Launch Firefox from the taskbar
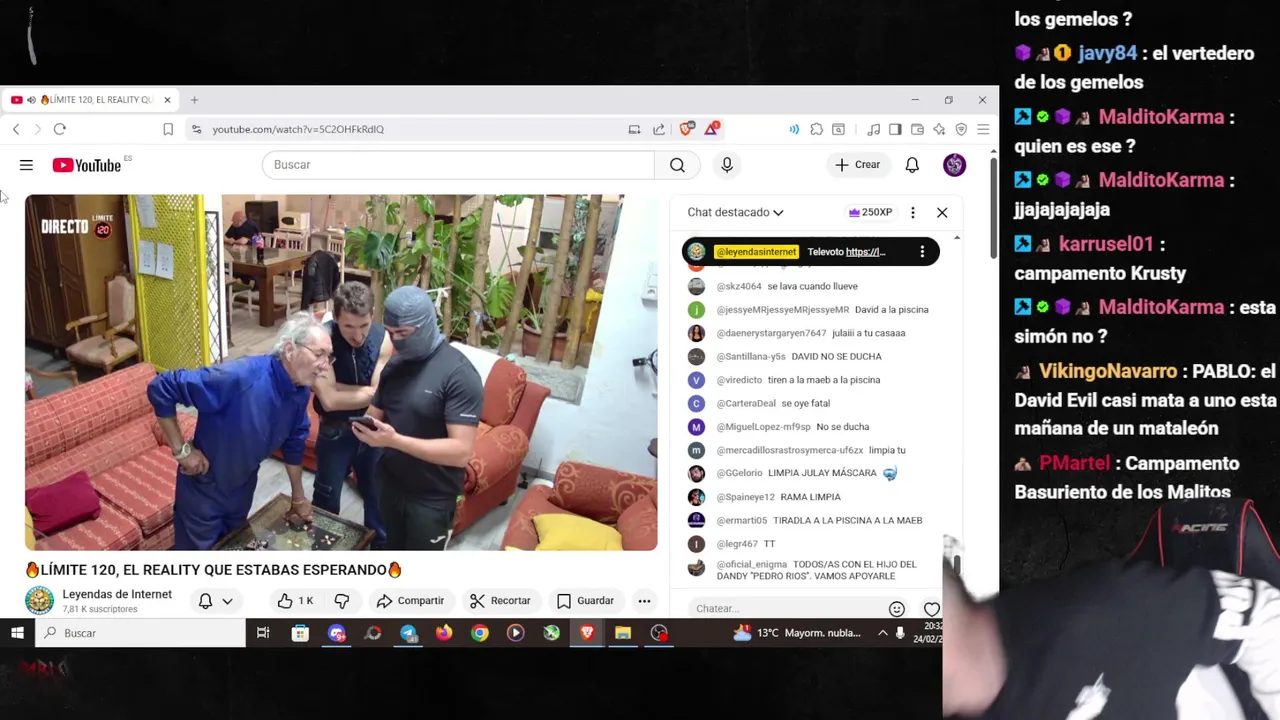Viewport: 1280px width, 720px height. point(444,633)
